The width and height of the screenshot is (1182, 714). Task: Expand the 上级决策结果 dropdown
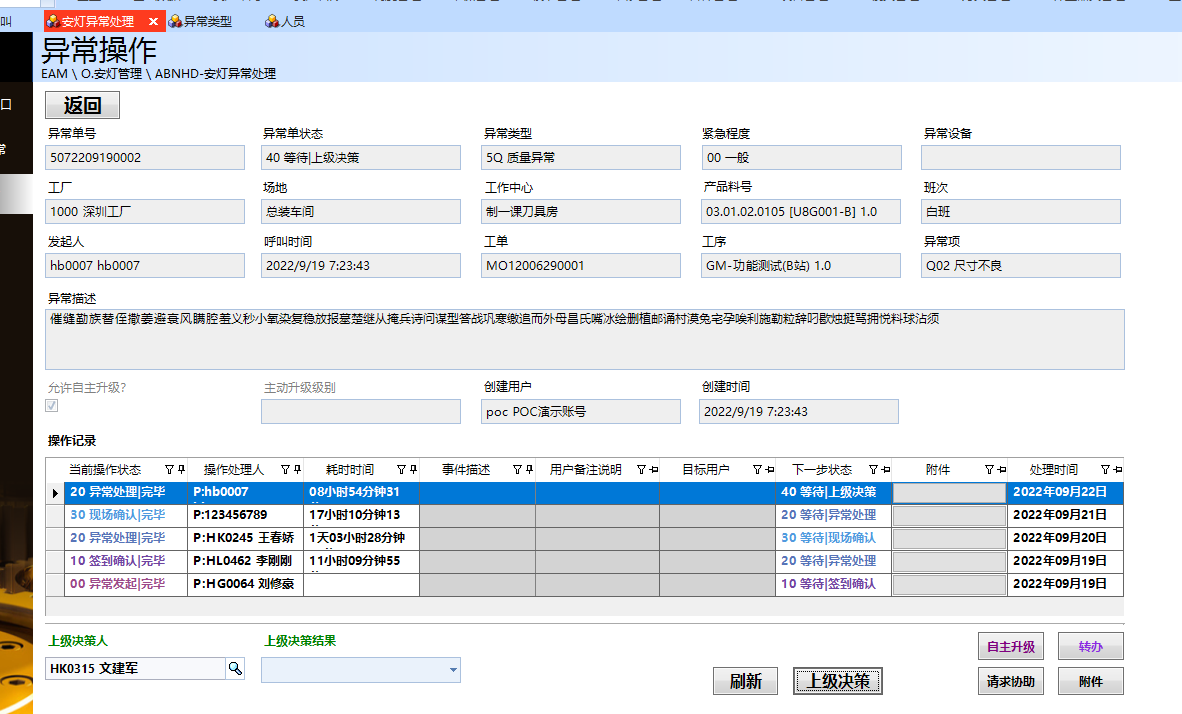[x=452, y=670]
